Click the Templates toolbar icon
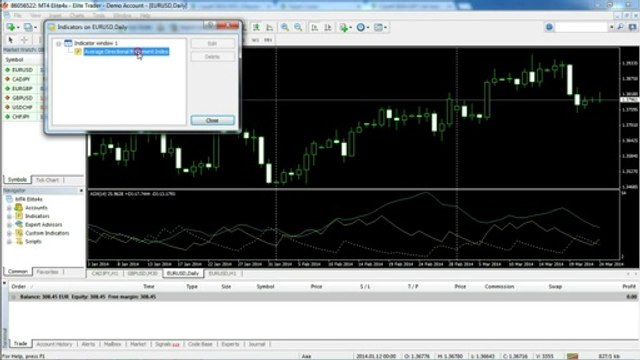This screenshot has width=640, height=360. pyautogui.click(x=379, y=27)
